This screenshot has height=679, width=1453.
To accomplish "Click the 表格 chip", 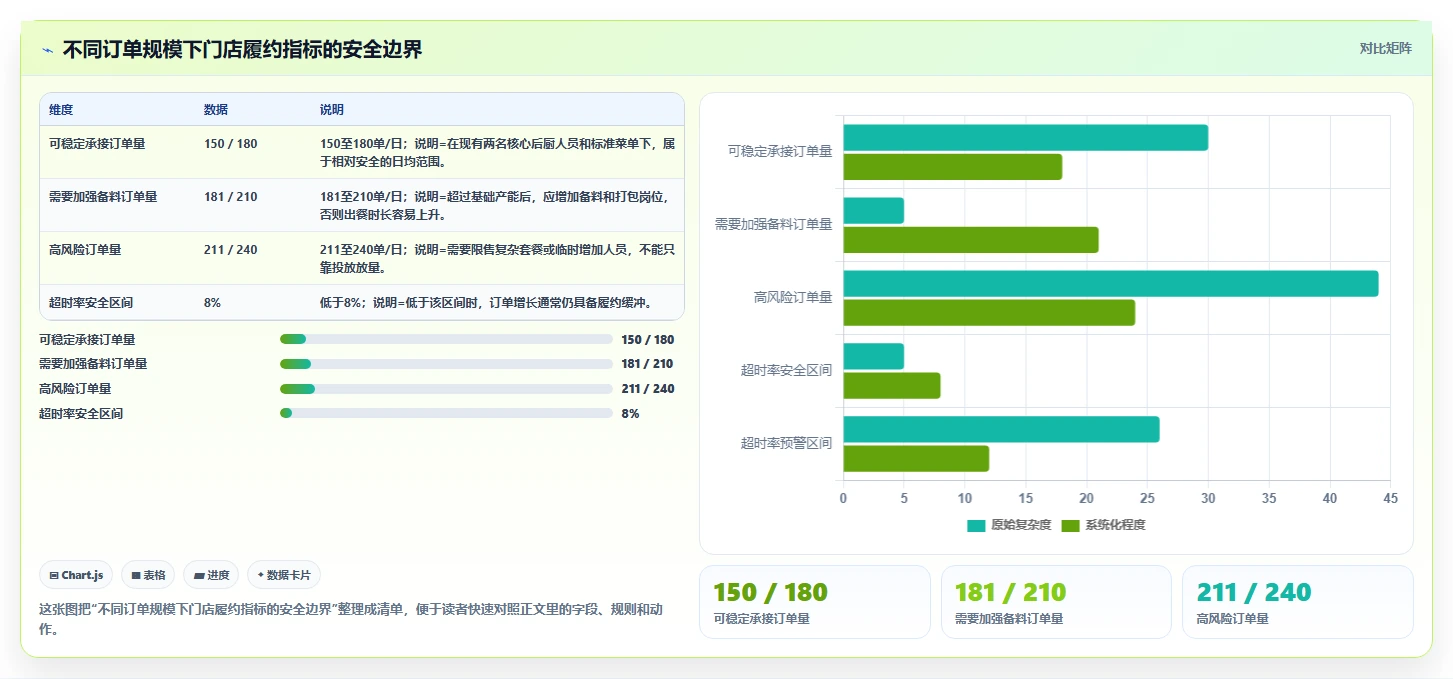I will [148, 575].
